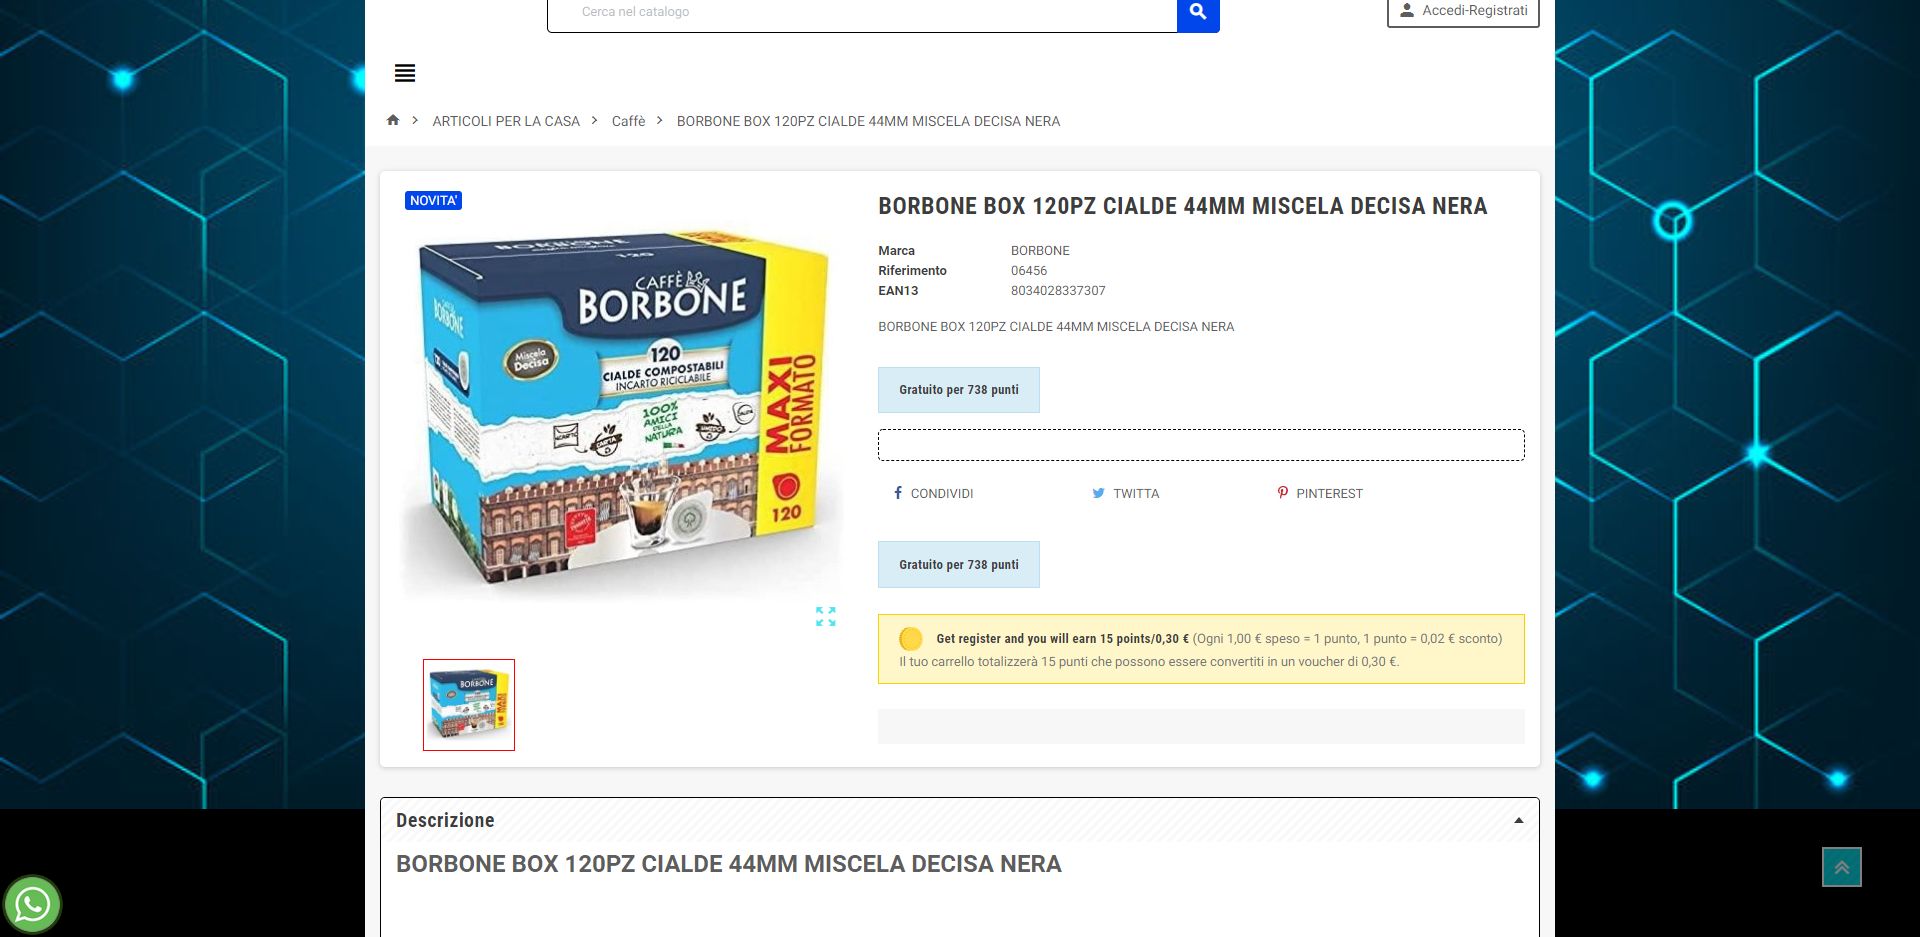1920x937 pixels.
Task: Tweet the product via Twitta
Action: (x=1125, y=493)
